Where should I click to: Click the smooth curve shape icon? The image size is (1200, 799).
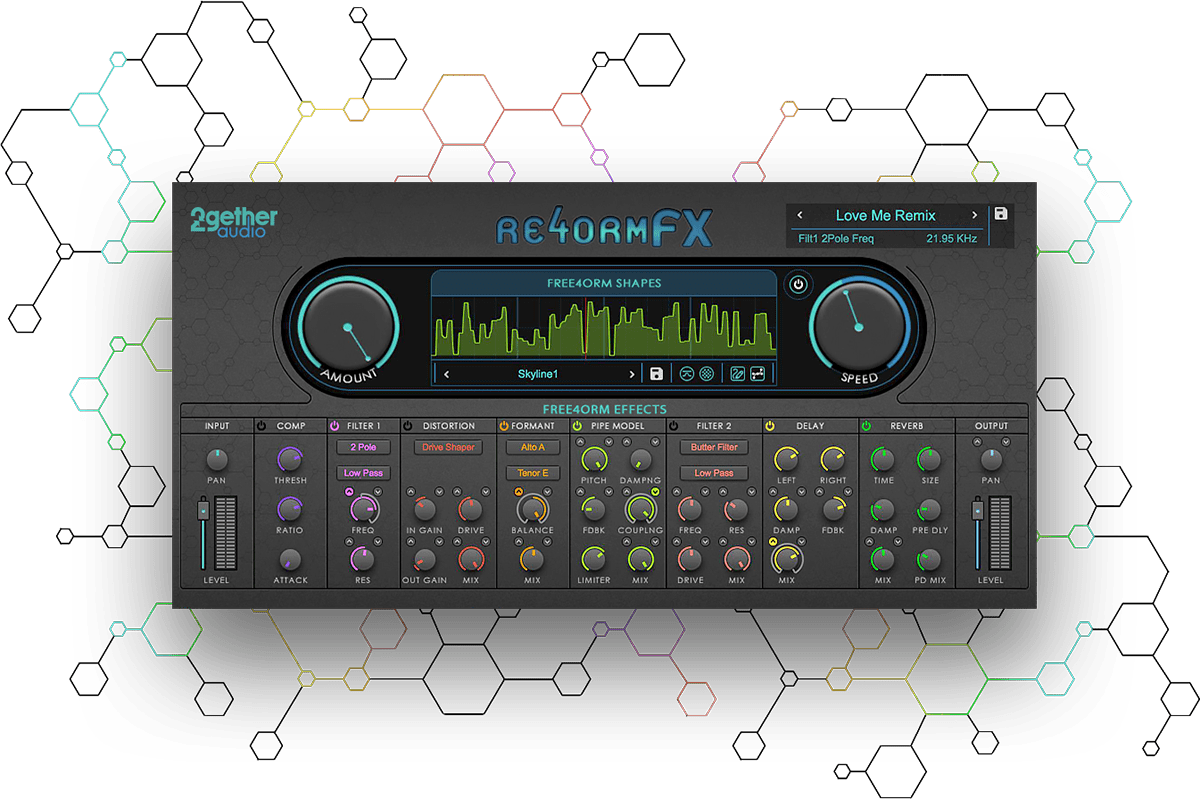point(686,374)
